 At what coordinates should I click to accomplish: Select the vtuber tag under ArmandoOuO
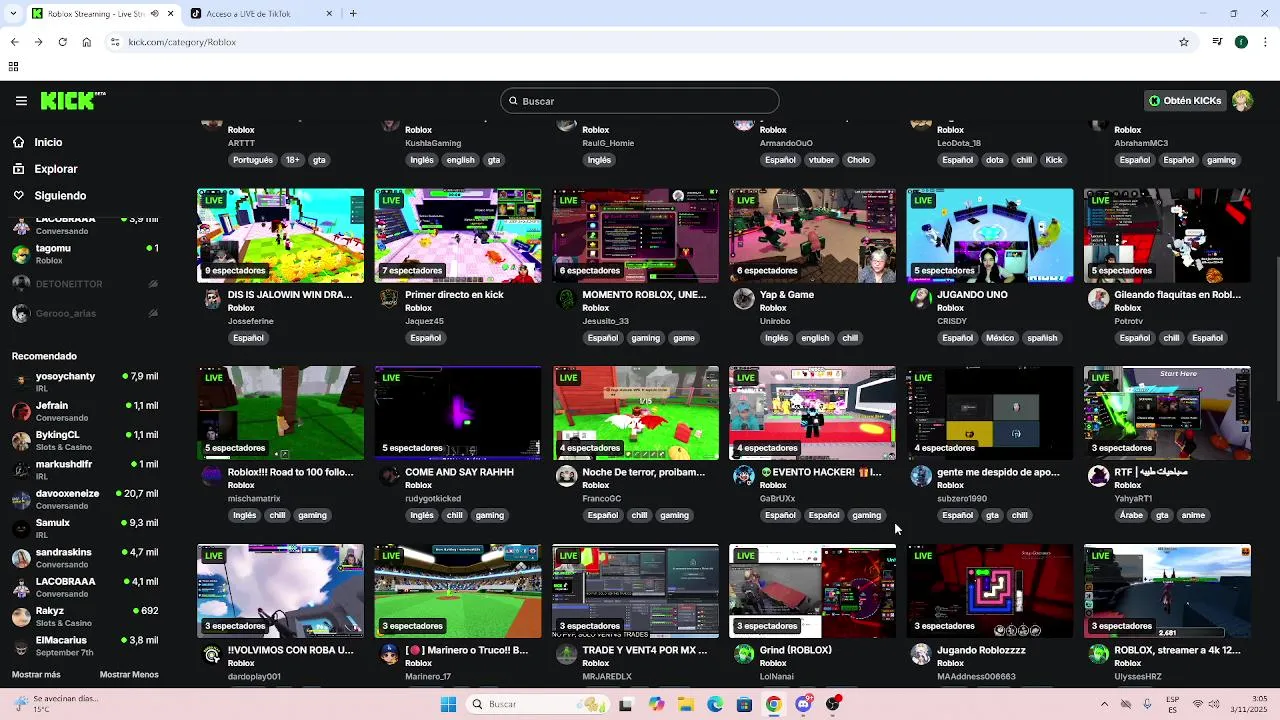click(822, 160)
